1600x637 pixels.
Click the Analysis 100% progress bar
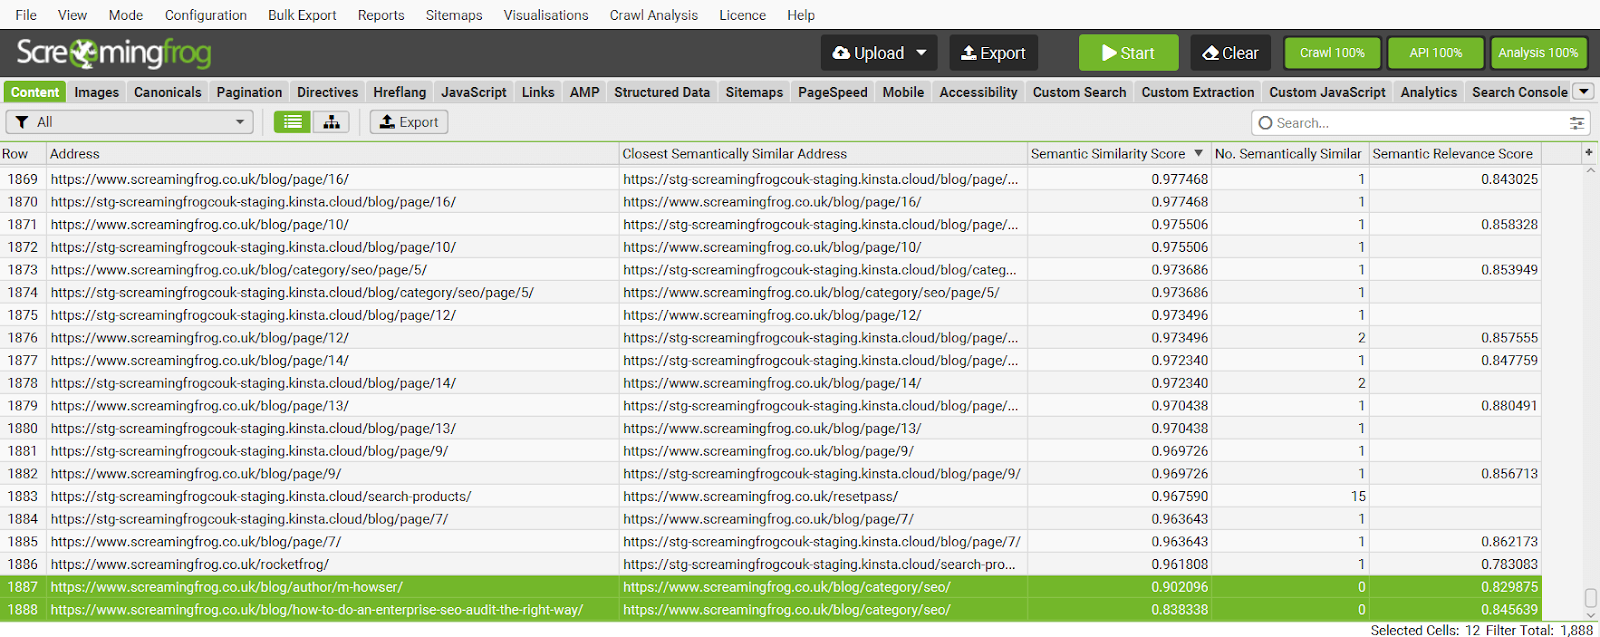1538,53
